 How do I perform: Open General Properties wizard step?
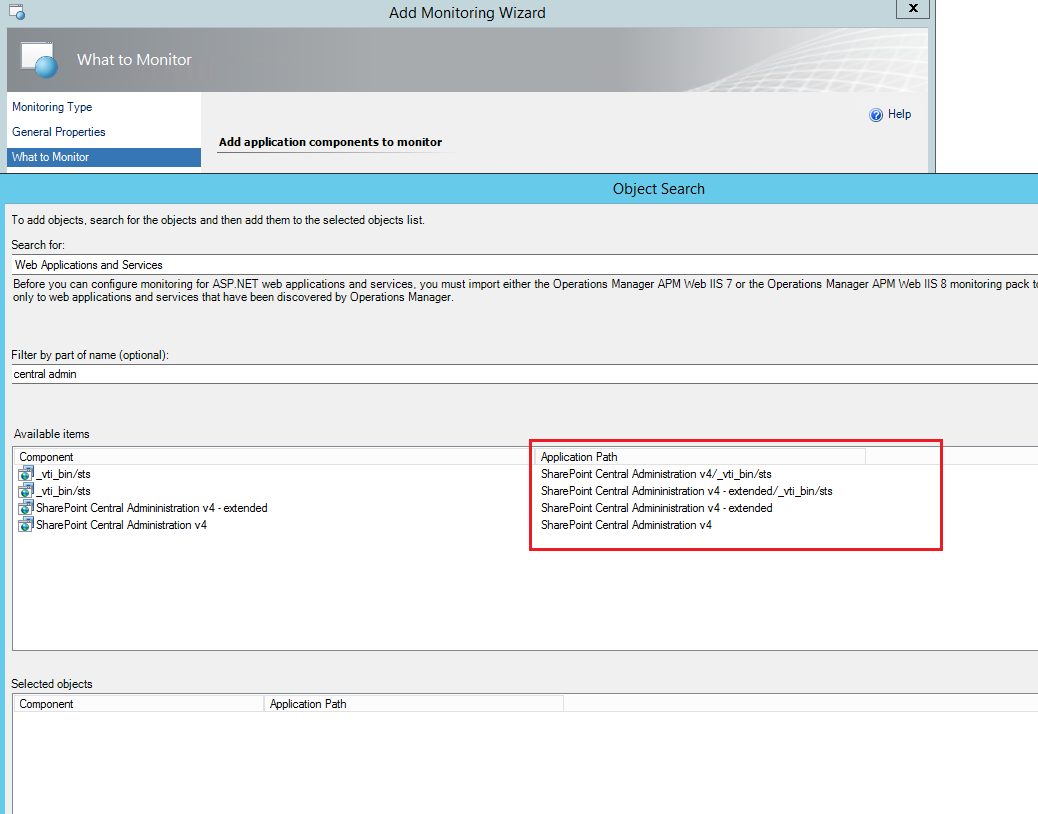(58, 132)
